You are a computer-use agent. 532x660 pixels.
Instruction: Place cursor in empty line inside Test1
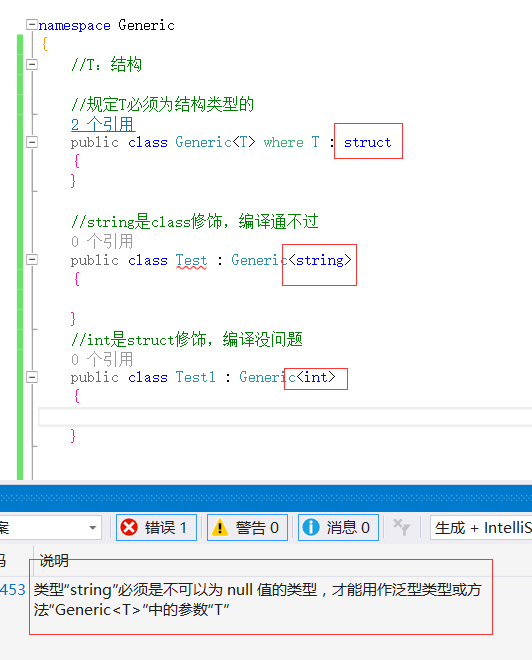285,417
